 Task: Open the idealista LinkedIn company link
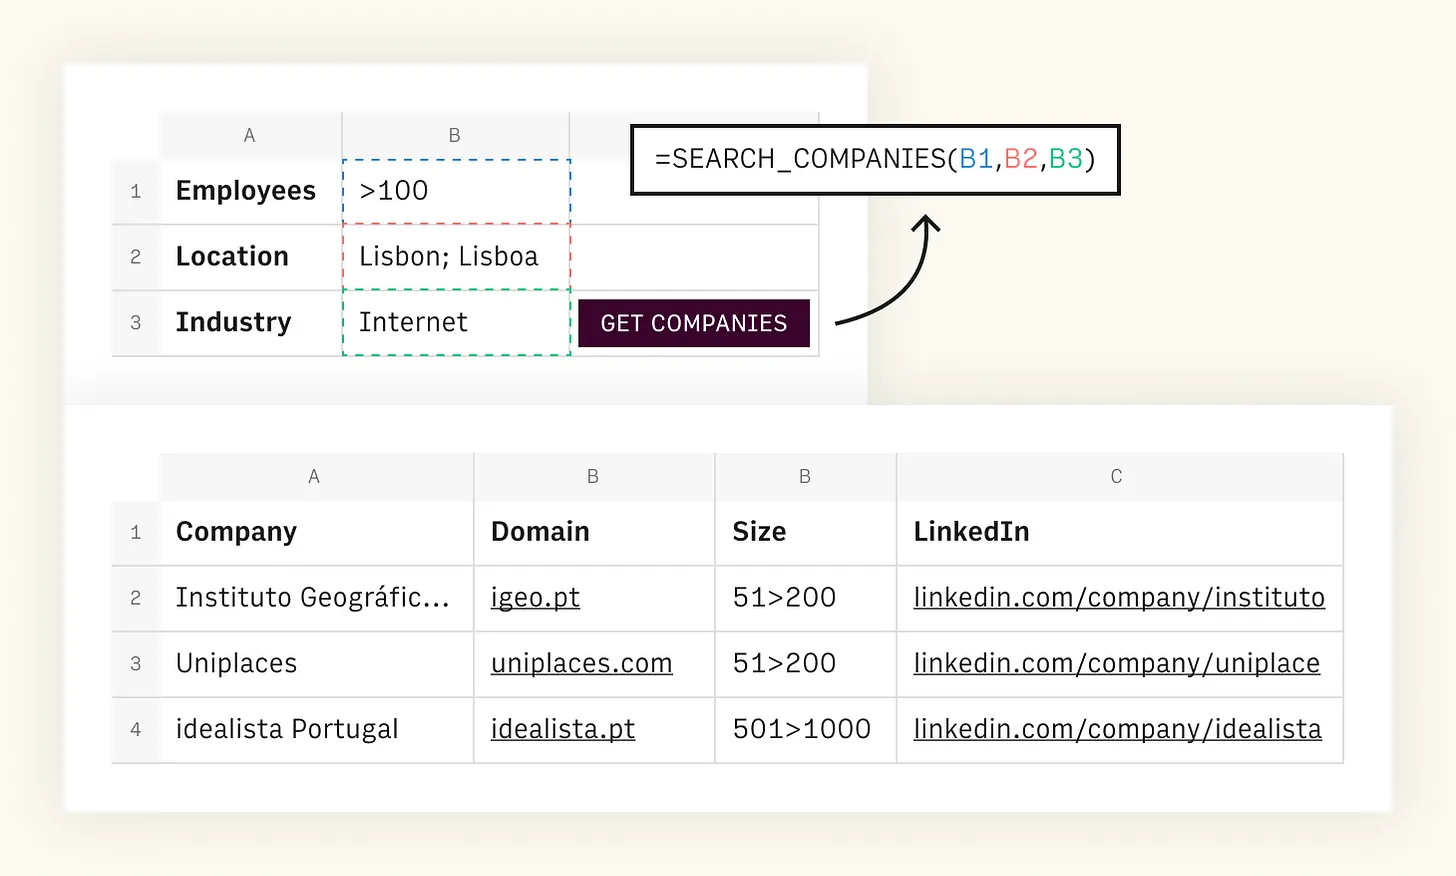pos(1117,730)
